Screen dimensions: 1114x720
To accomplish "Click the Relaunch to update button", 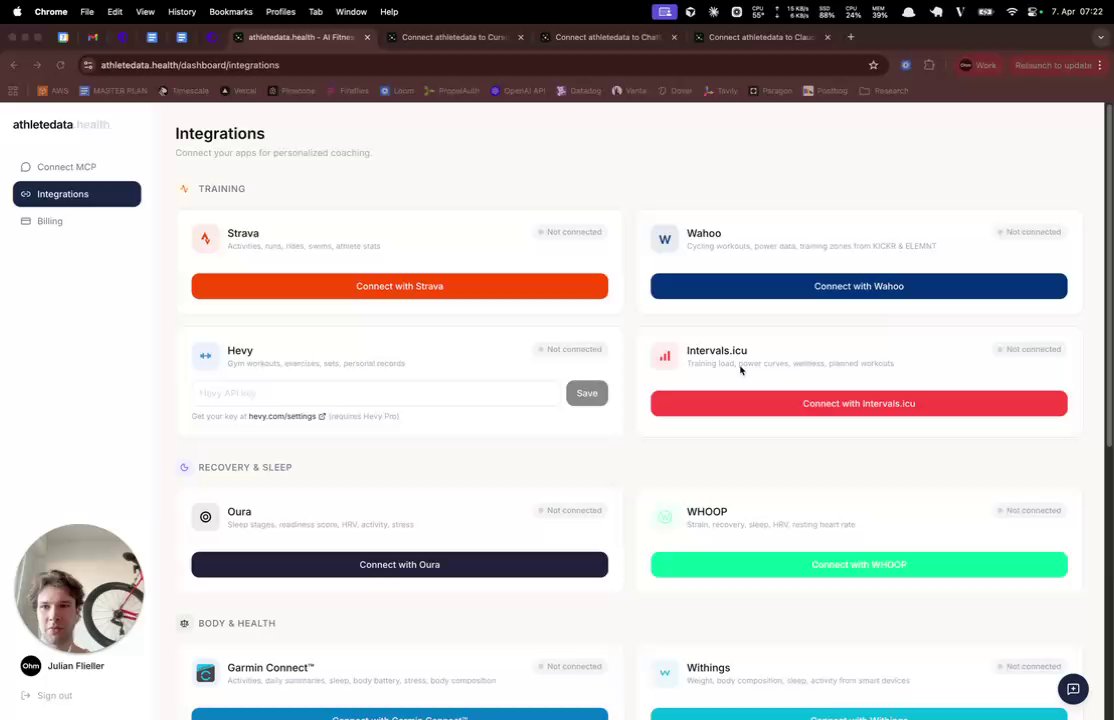I will pyautogui.click(x=1053, y=65).
